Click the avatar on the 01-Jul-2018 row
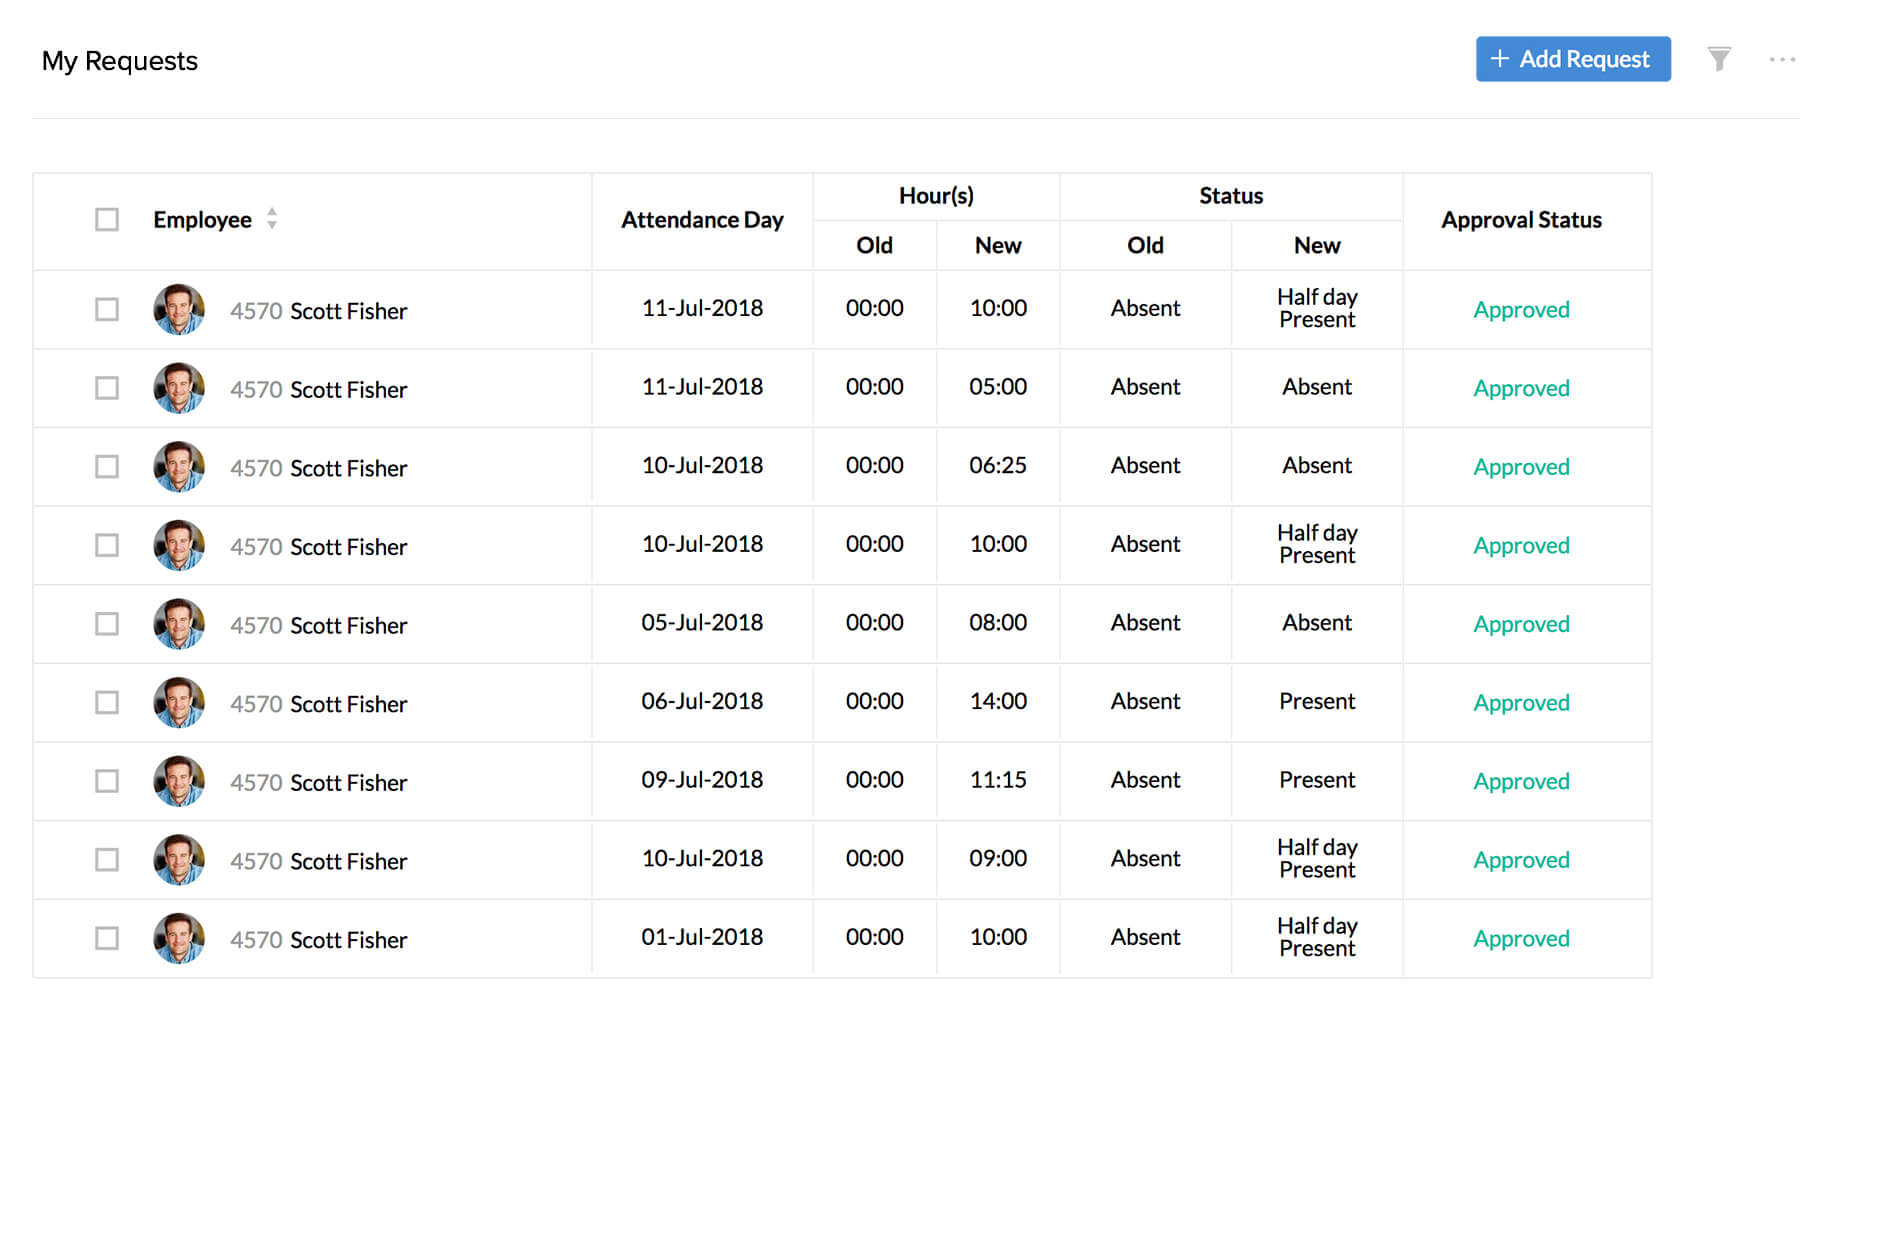 [178, 937]
